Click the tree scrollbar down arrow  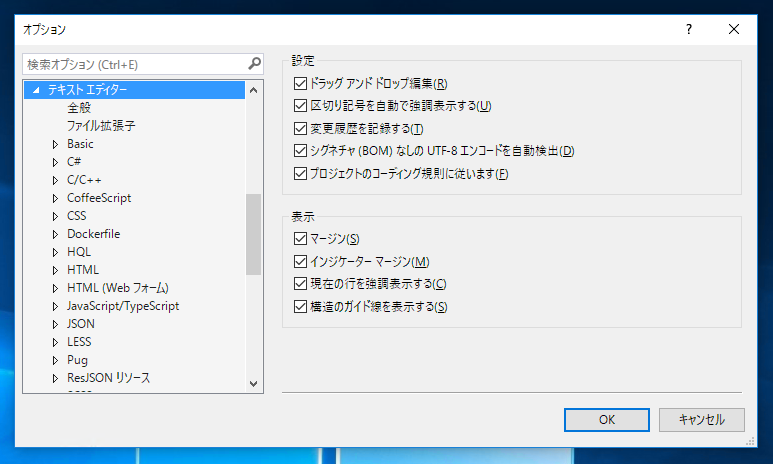(x=254, y=384)
